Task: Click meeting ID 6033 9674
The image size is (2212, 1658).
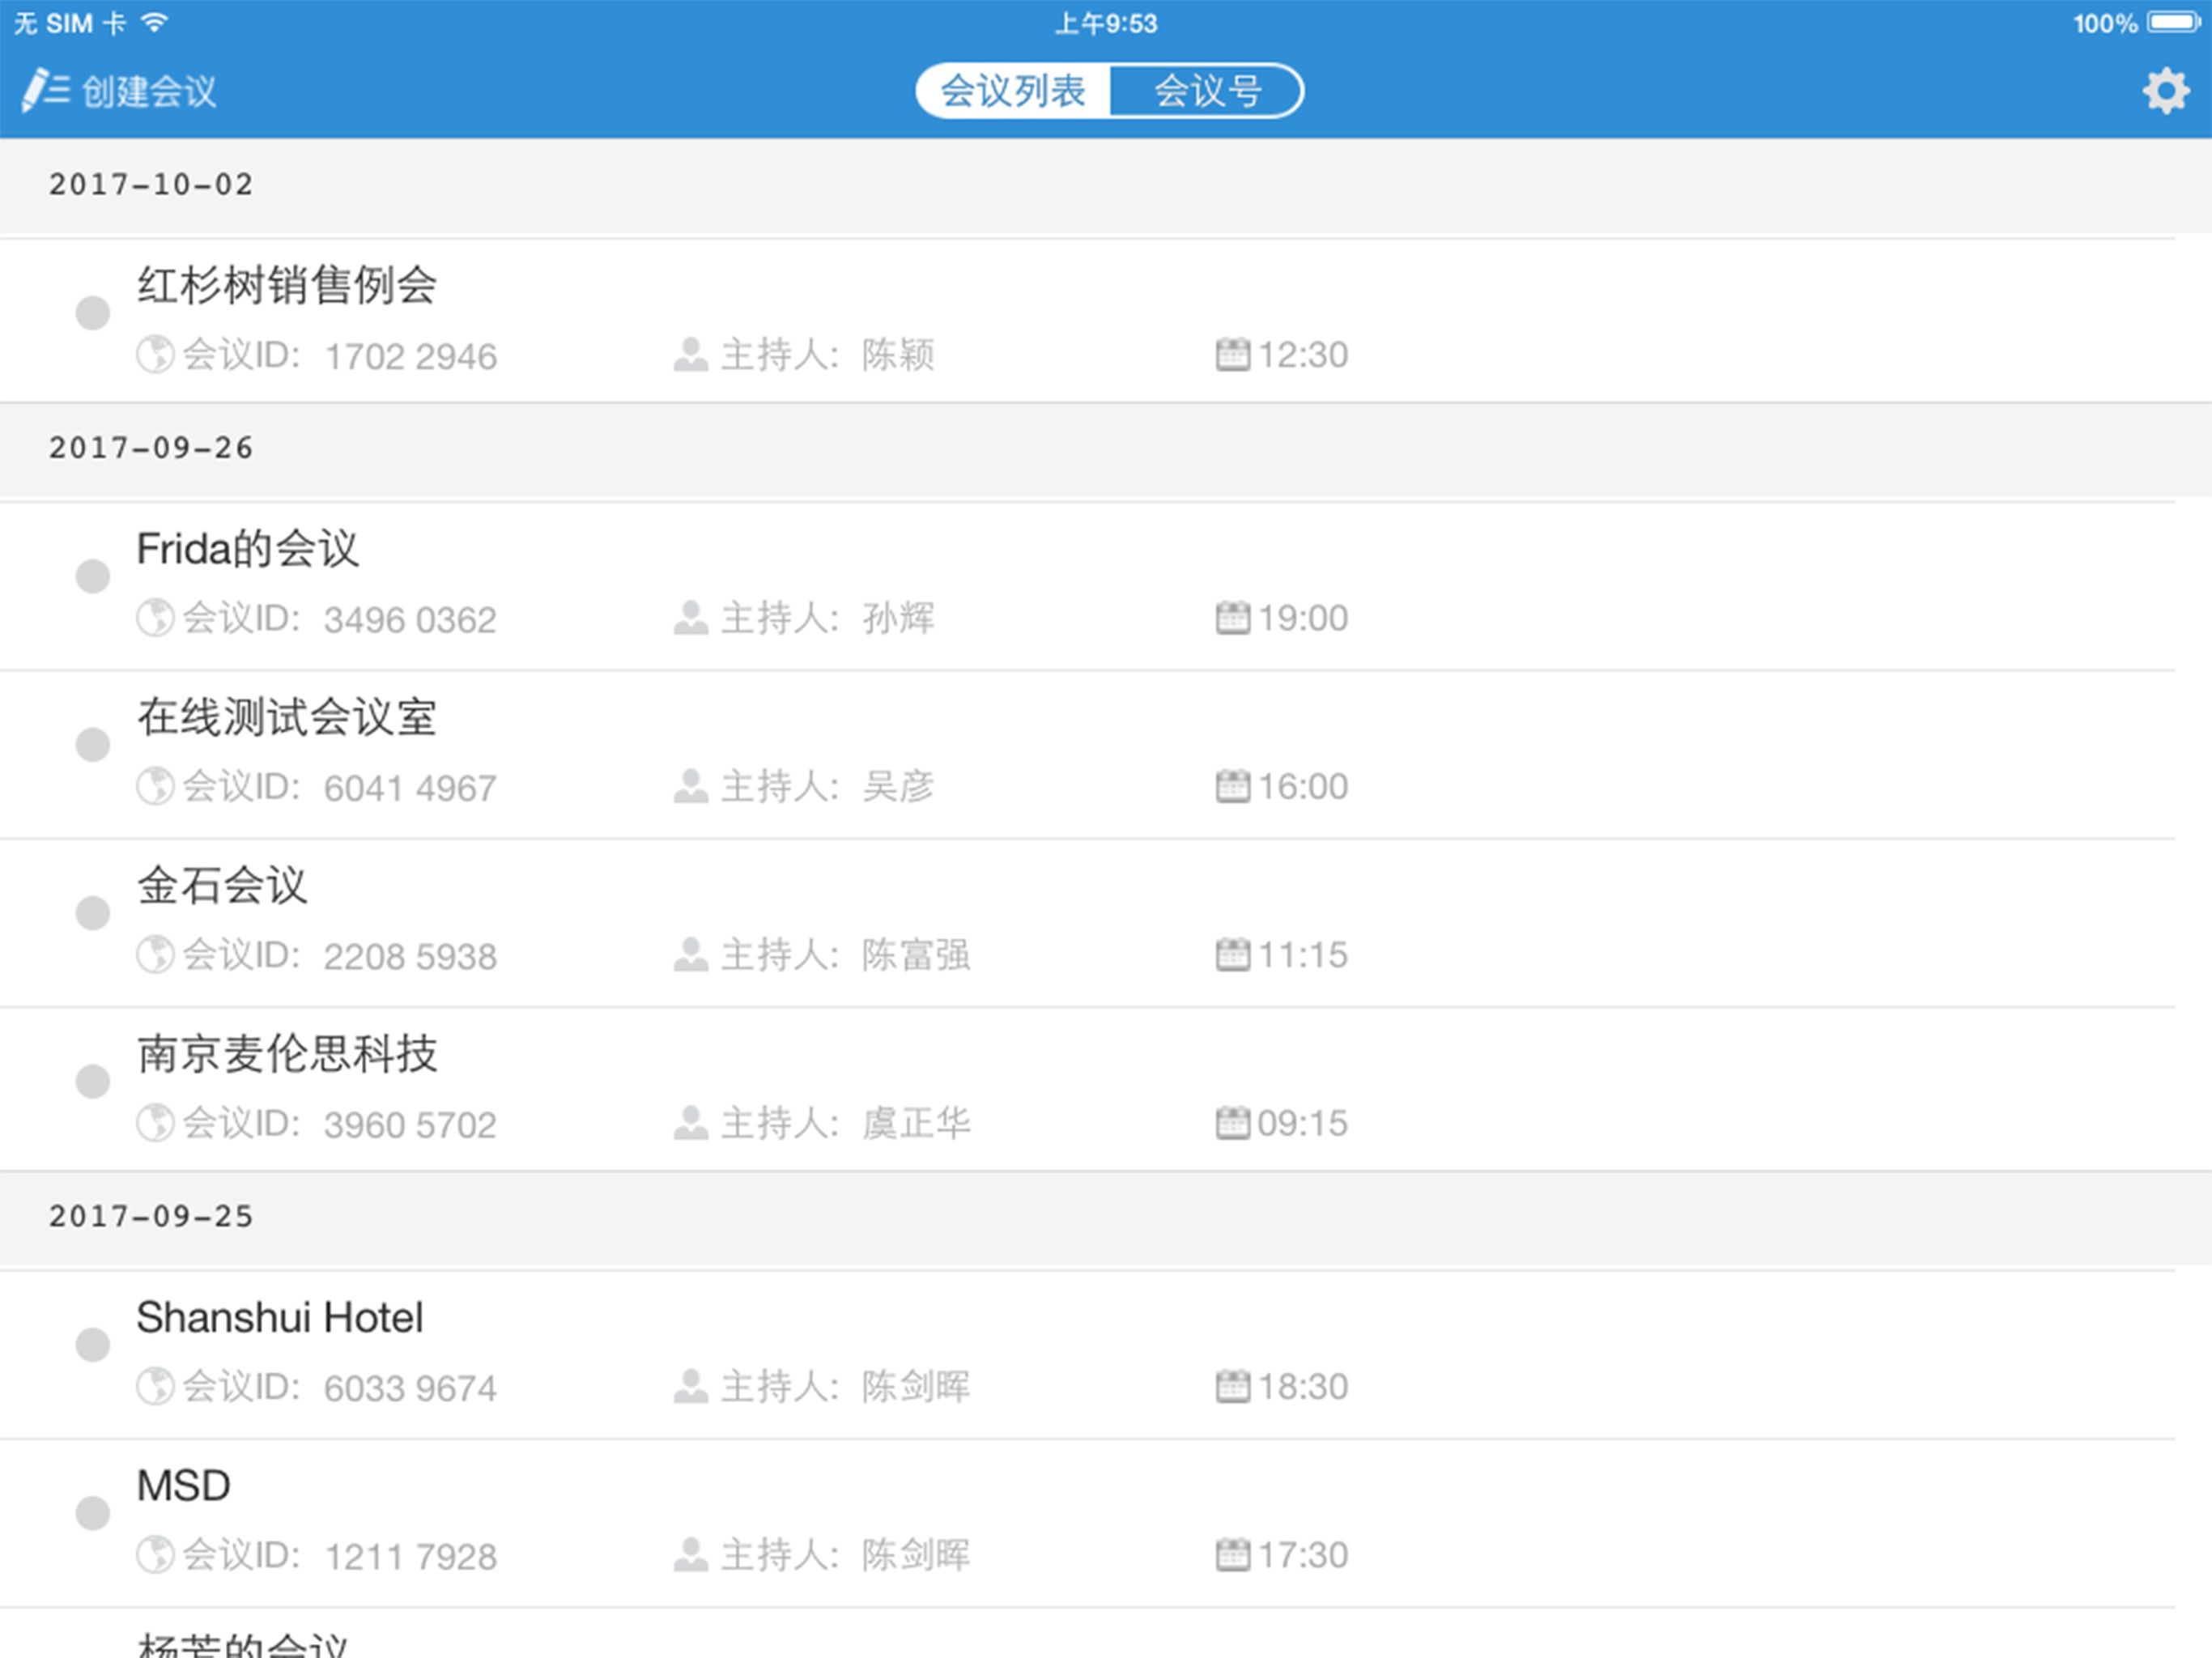Action: [410, 1389]
